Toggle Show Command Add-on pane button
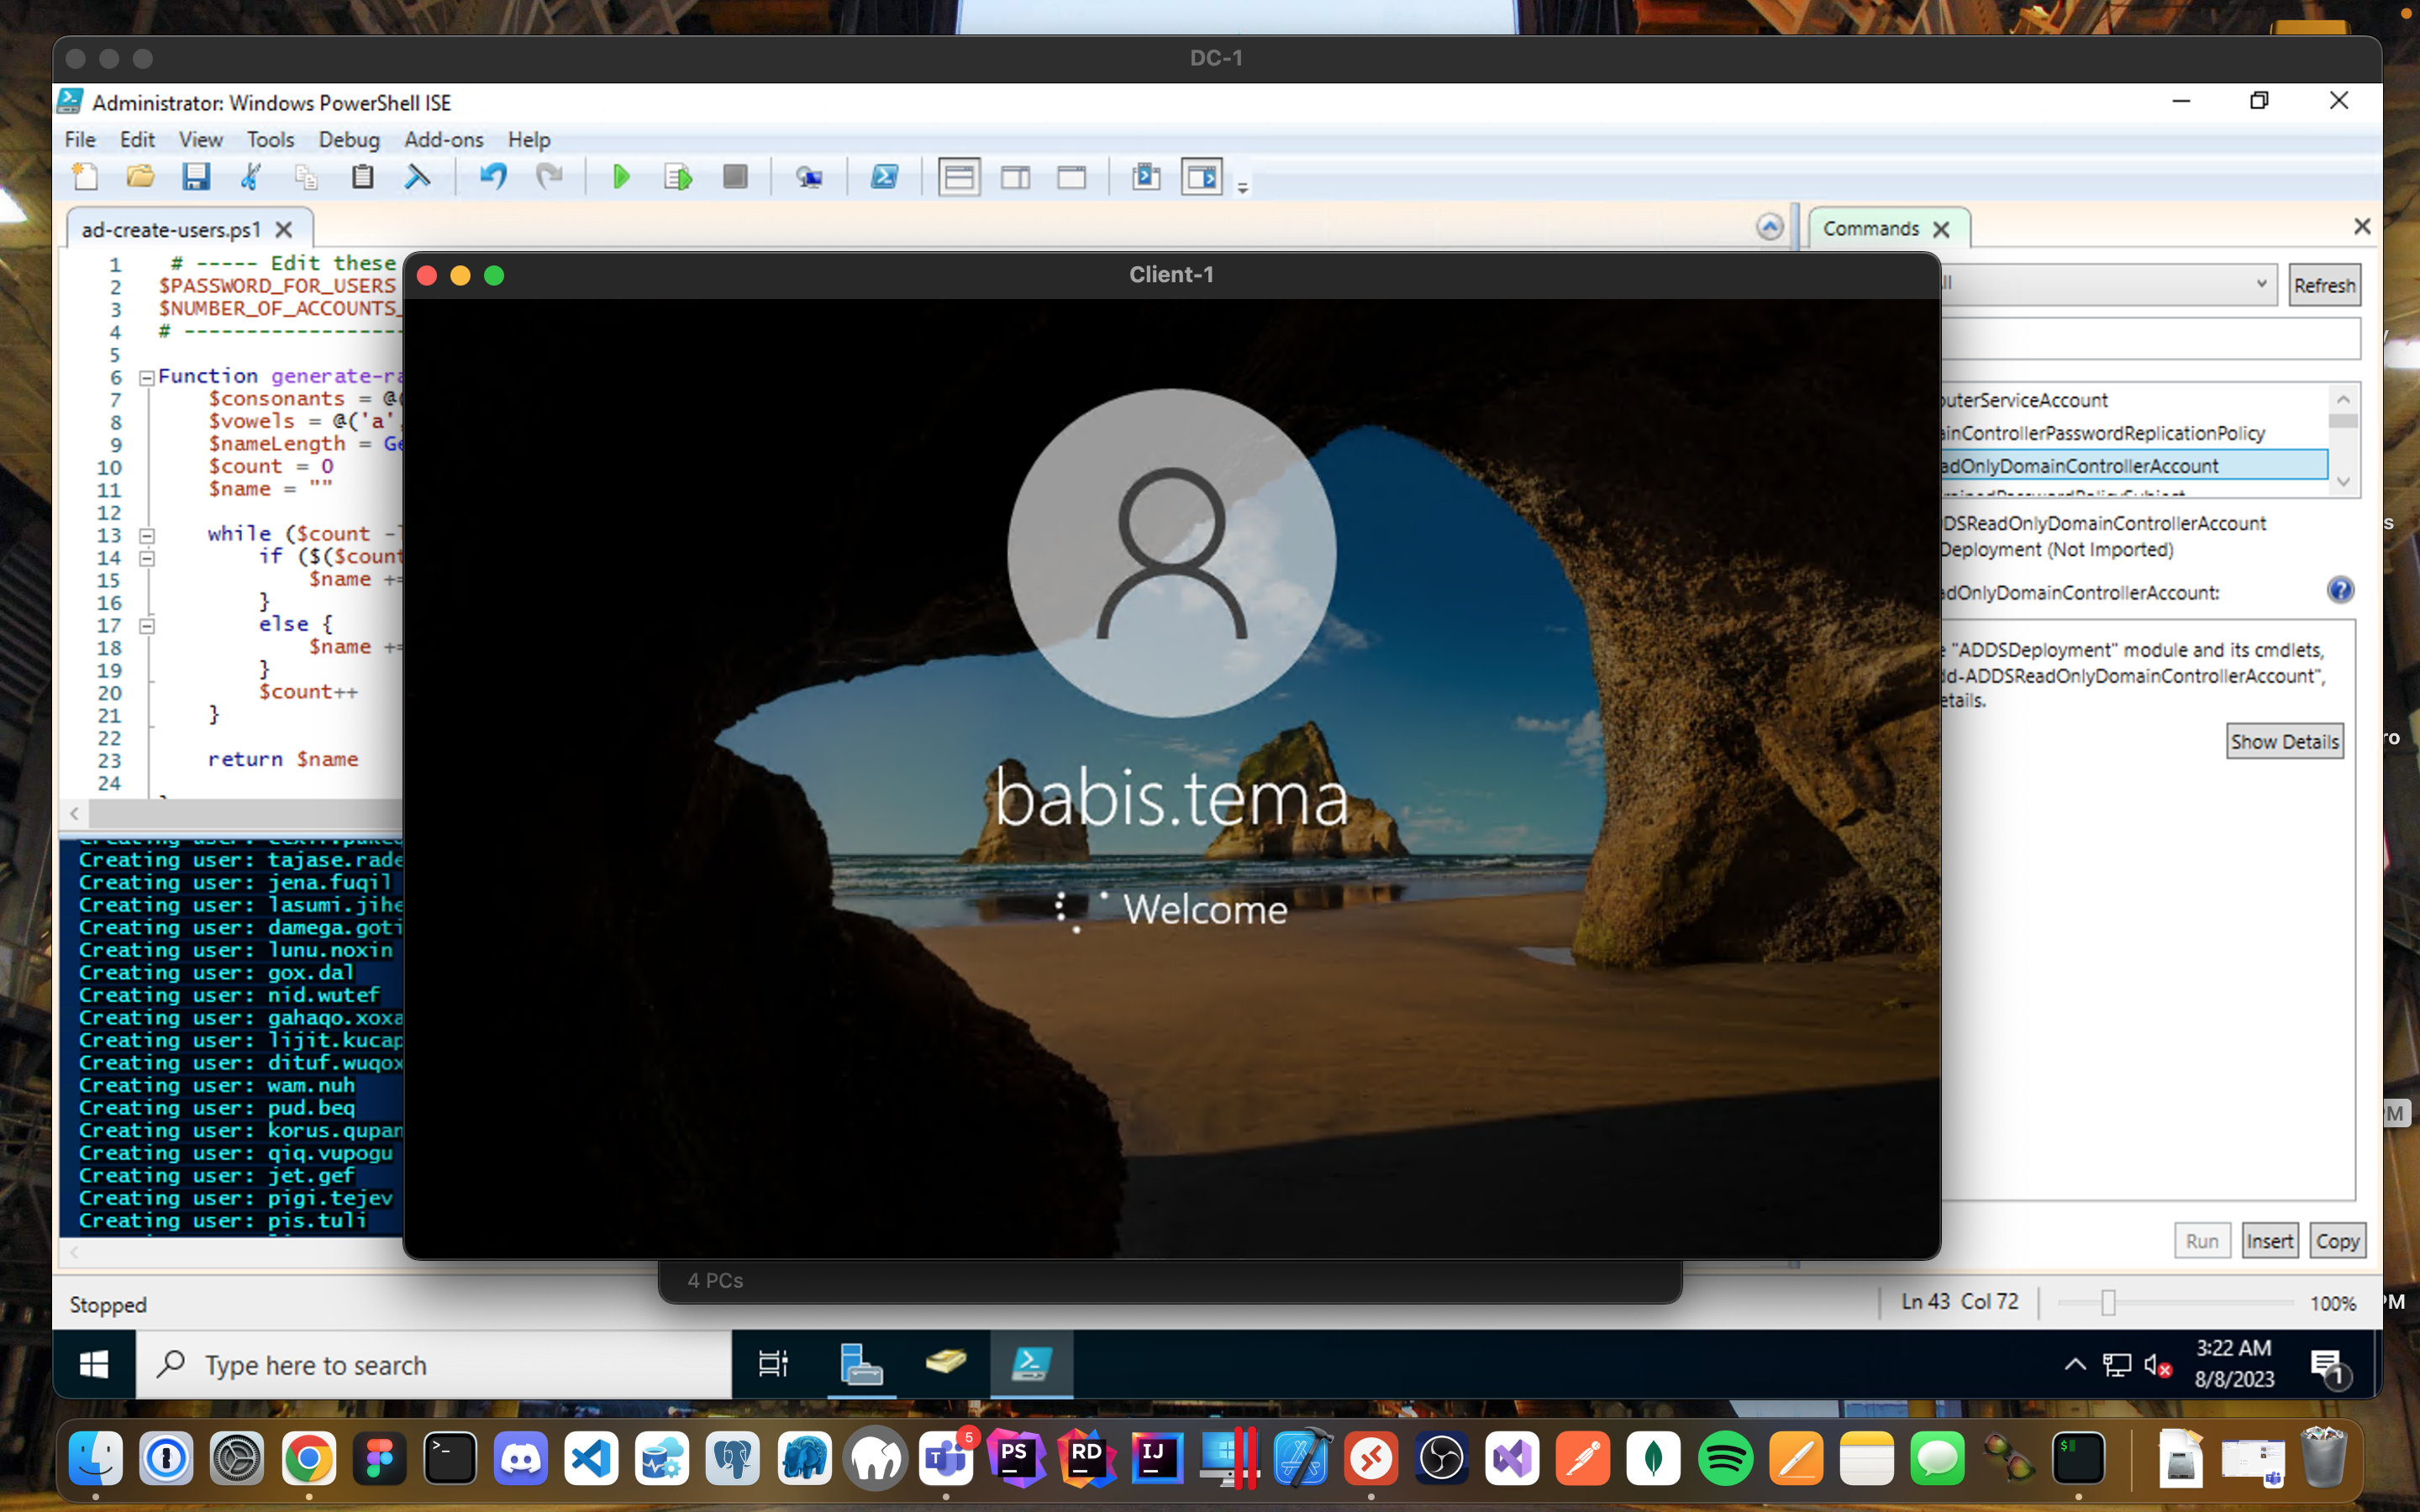Image resolution: width=2420 pixels, height=1512 pixels. 1201,177
